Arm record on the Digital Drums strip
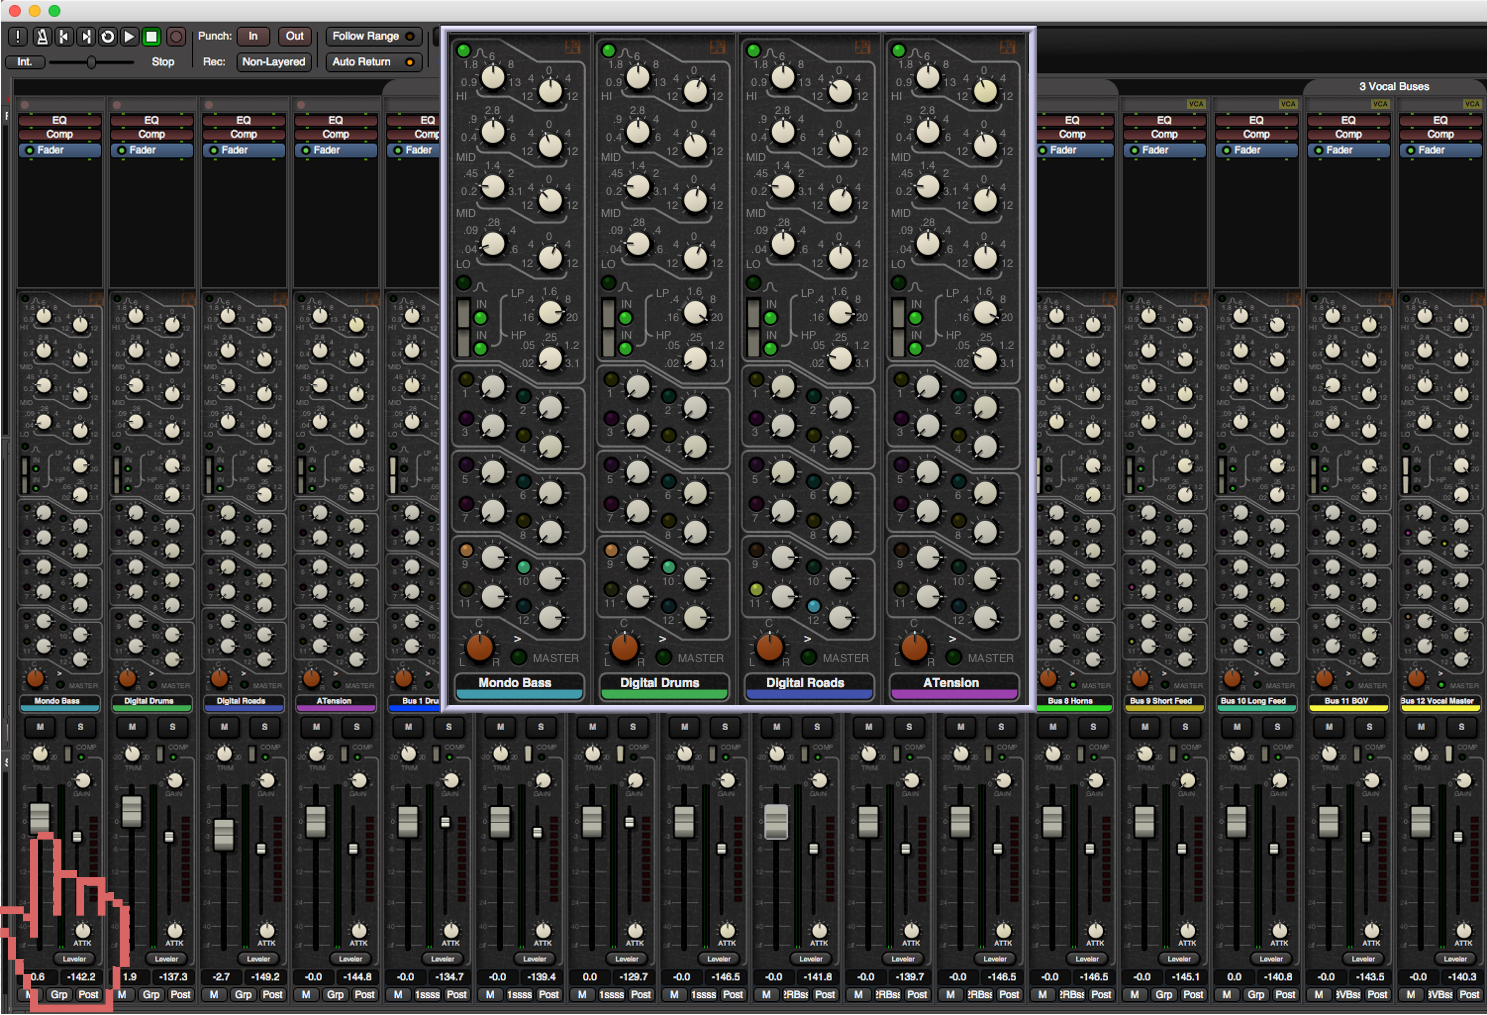 [117, 104]
